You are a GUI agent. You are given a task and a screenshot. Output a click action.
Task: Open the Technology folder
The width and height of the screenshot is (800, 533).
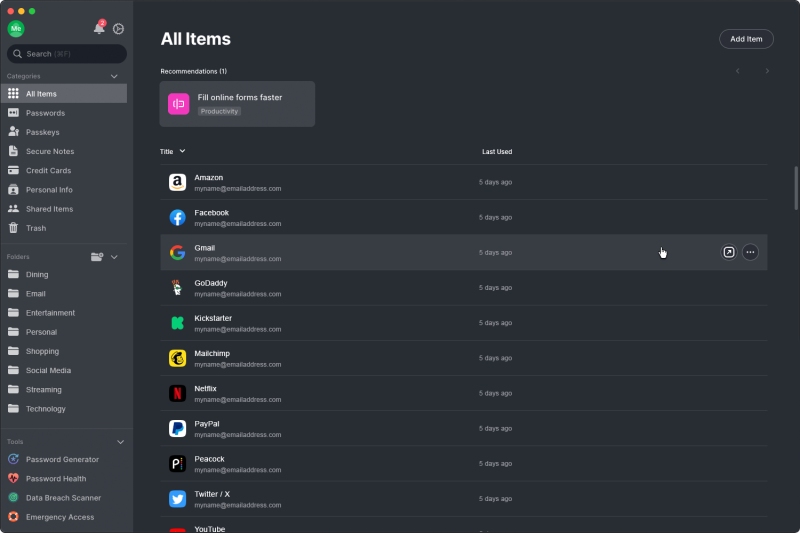64,409
